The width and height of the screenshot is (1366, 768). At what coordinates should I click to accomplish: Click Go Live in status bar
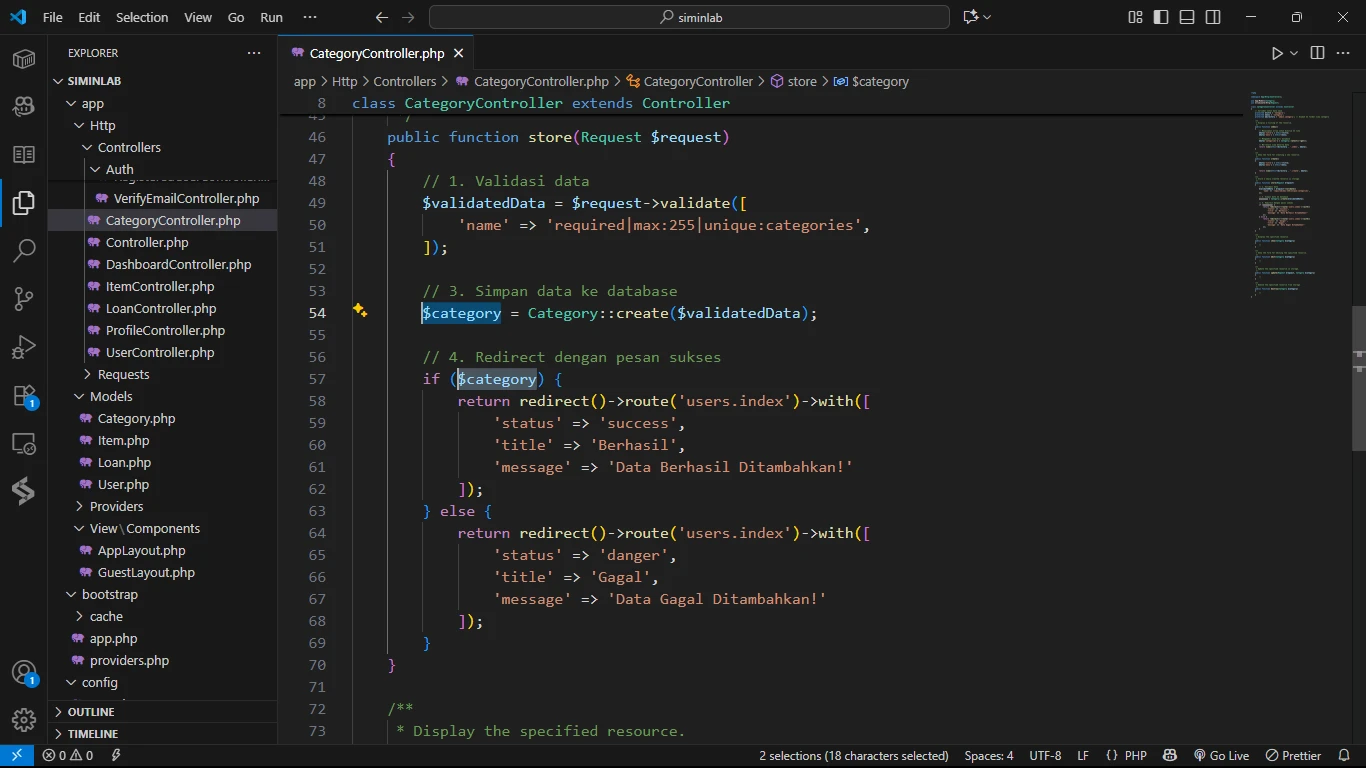tap(1221, 755)
